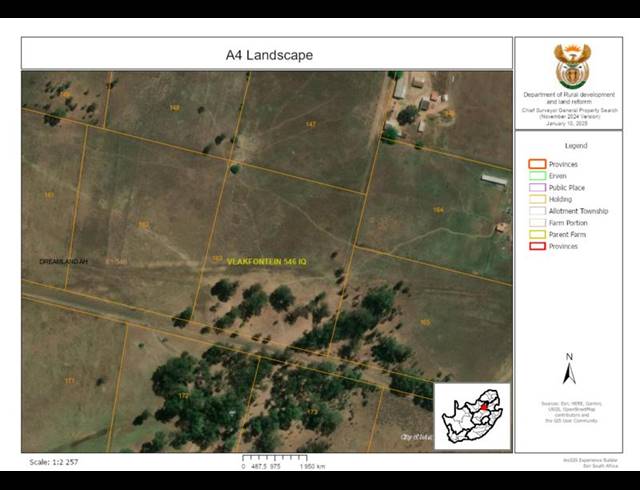The width and height of the screenshot is (640, 490).
Task: Click parcel label 165 on the map
Action: [x=425, y=323]
